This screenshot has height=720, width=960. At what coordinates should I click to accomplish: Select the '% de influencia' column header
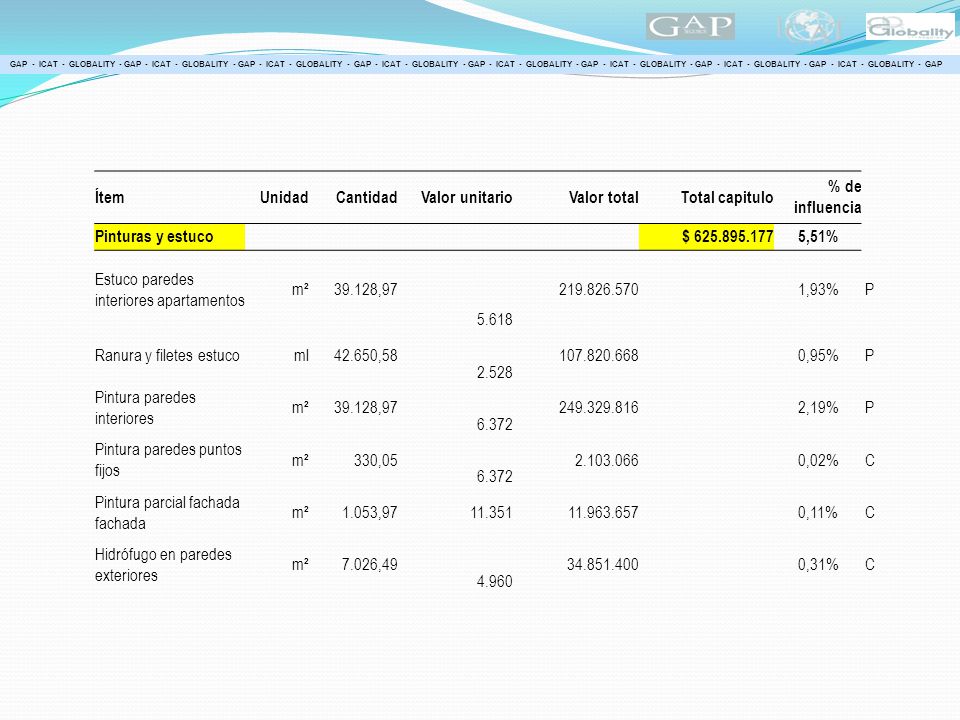coord(828,197)
